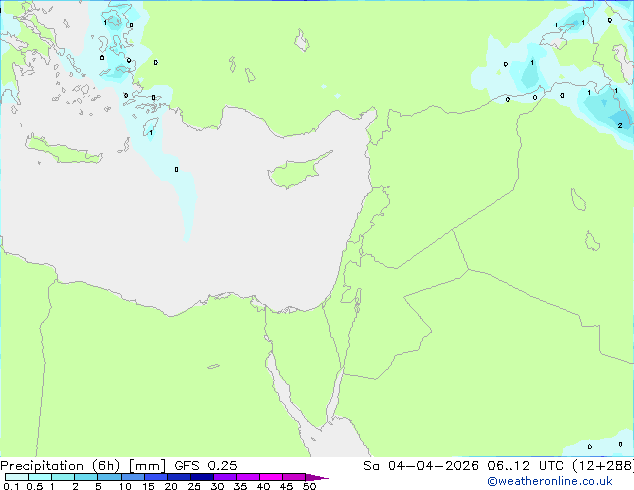Viewport: 634px width, 490px height.
Task: Click the '06..12 UTC' time text
Action: click(526, 466)
